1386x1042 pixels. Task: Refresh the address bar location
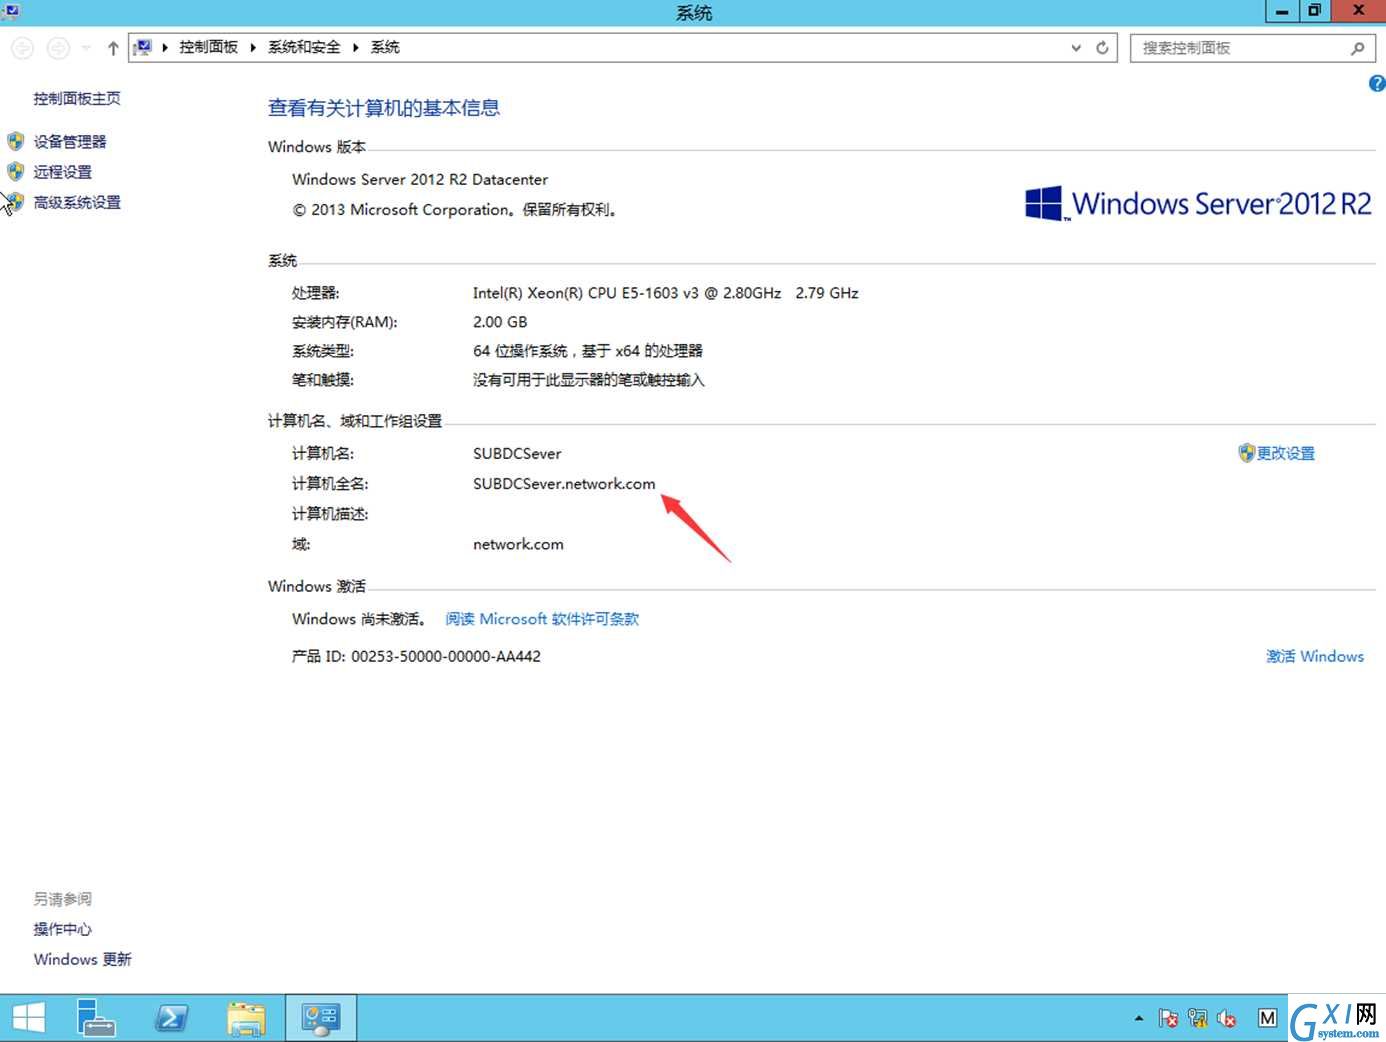pos(1102,48)
